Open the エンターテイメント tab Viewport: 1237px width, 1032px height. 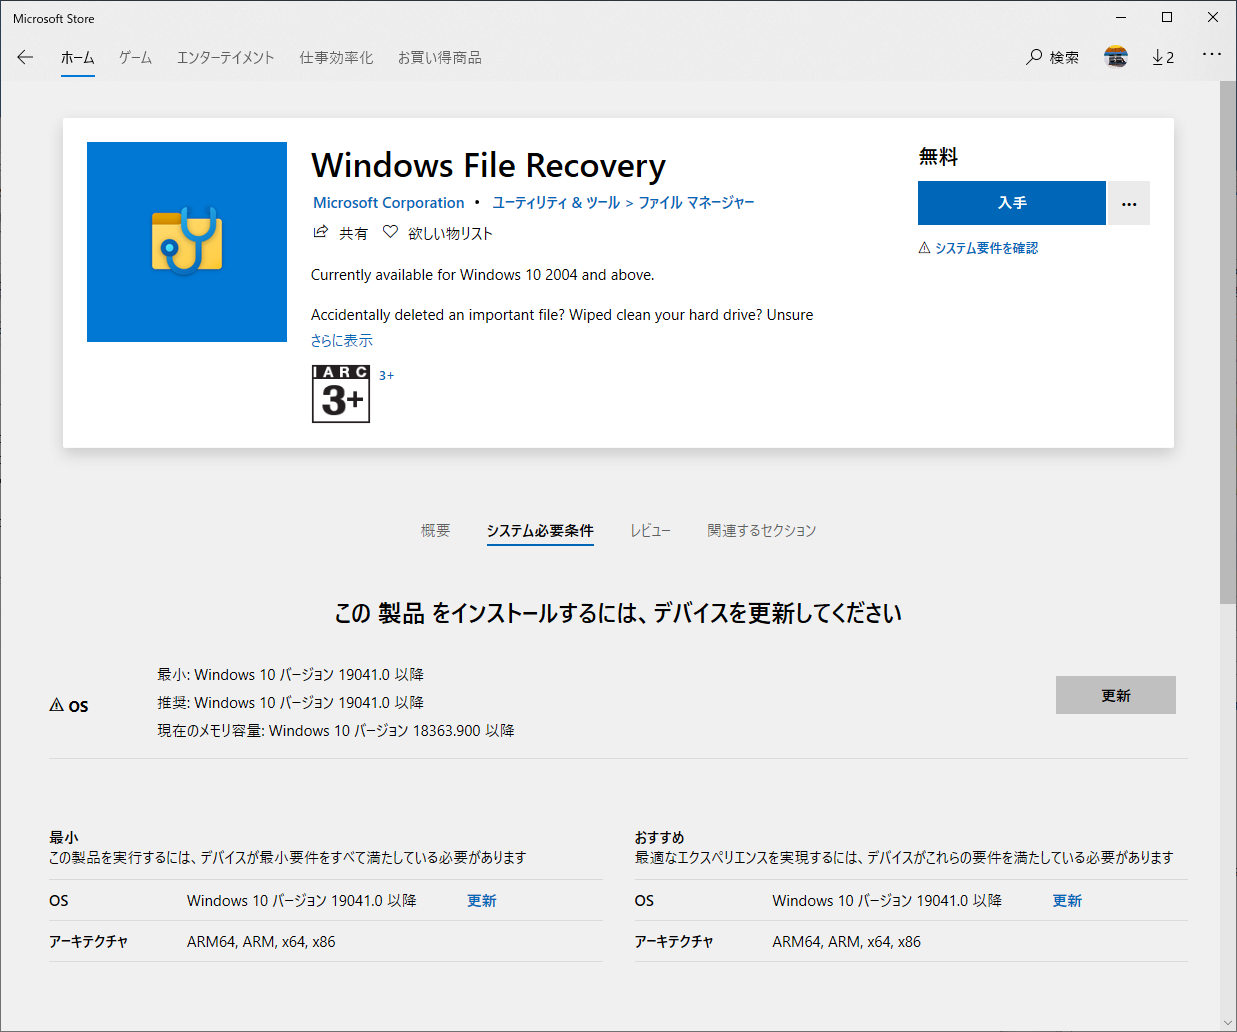point(225,57)
